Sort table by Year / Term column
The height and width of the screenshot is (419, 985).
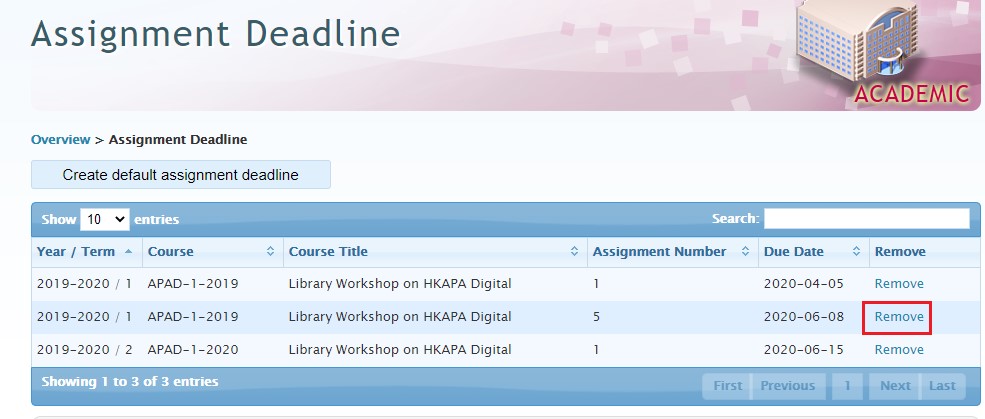[x=87, y=251]
